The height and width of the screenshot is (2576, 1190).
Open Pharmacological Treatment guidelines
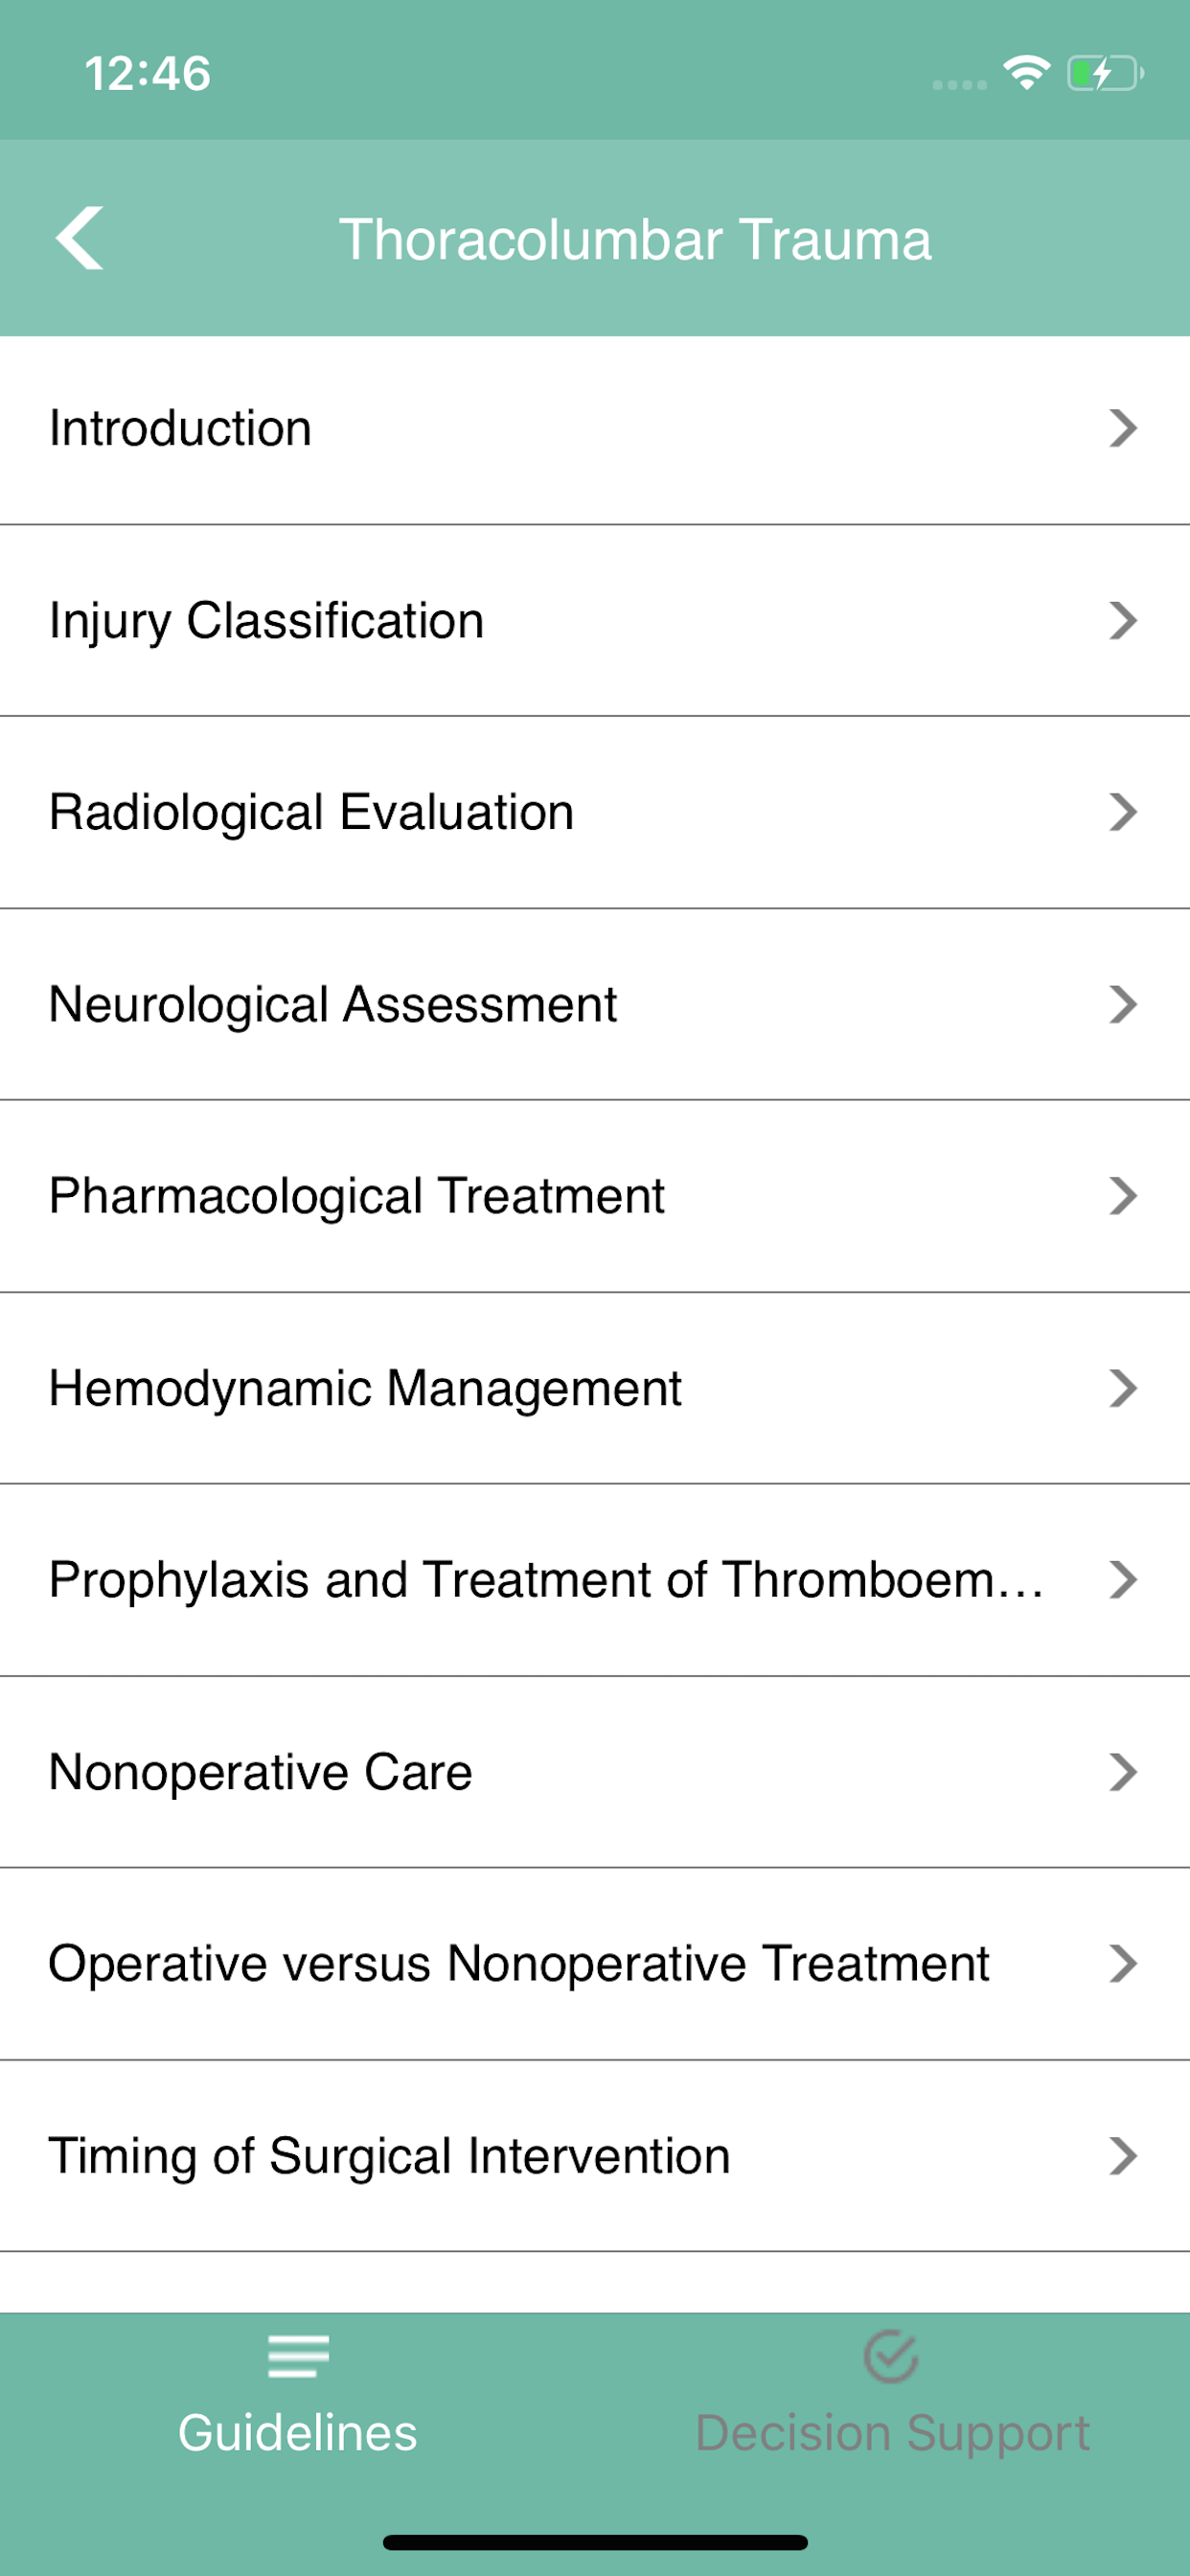pyautogui.click(x=356, y=1196)
